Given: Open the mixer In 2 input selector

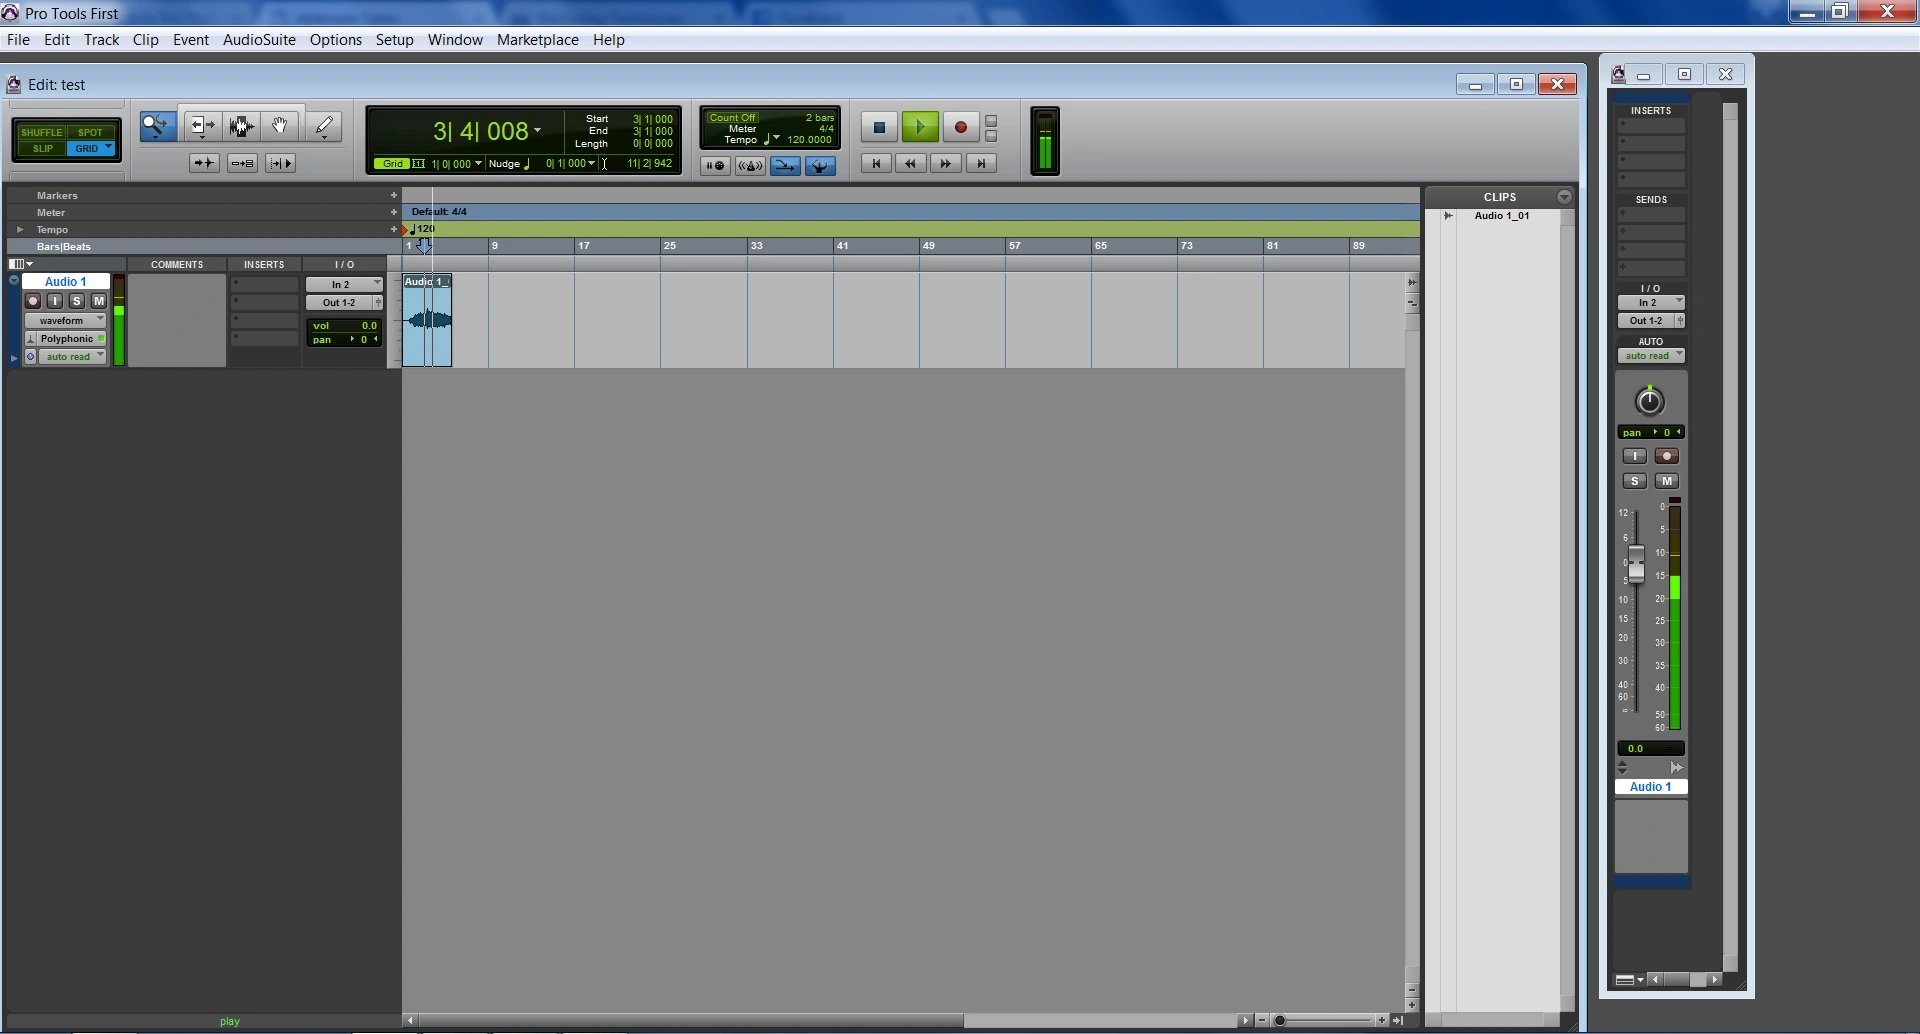Looking at the screenshot, I should pyautogui.click(x=1651, y=302).
